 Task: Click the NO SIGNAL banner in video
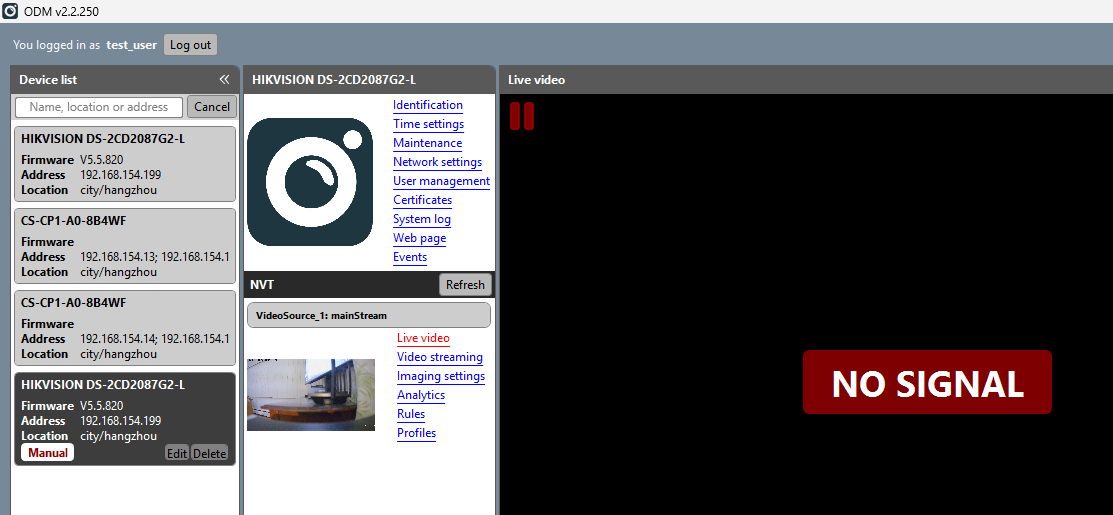click(927, 382)
